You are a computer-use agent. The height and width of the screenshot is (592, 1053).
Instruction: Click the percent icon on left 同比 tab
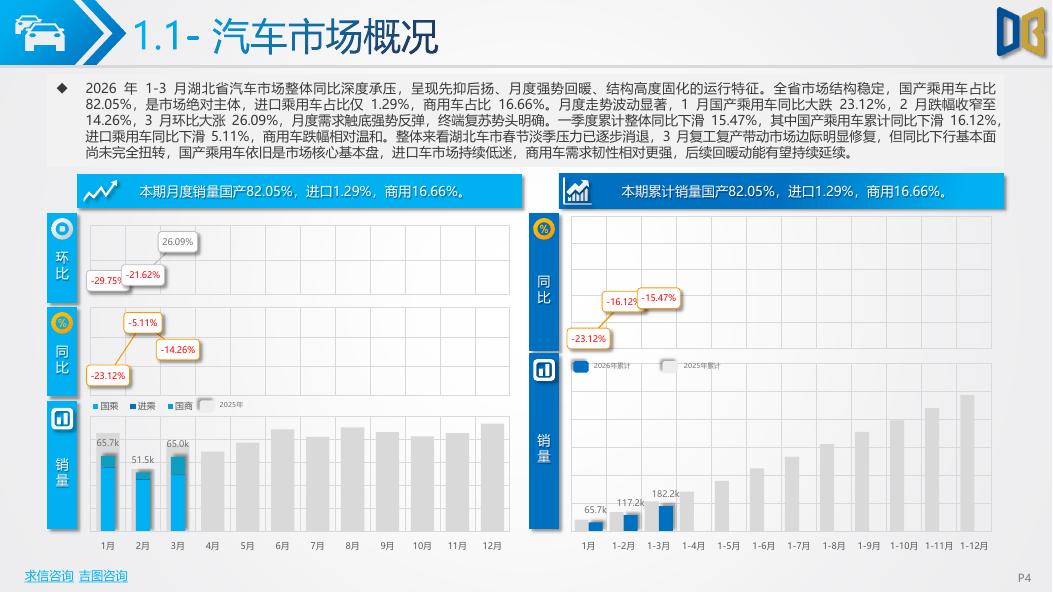62,323
